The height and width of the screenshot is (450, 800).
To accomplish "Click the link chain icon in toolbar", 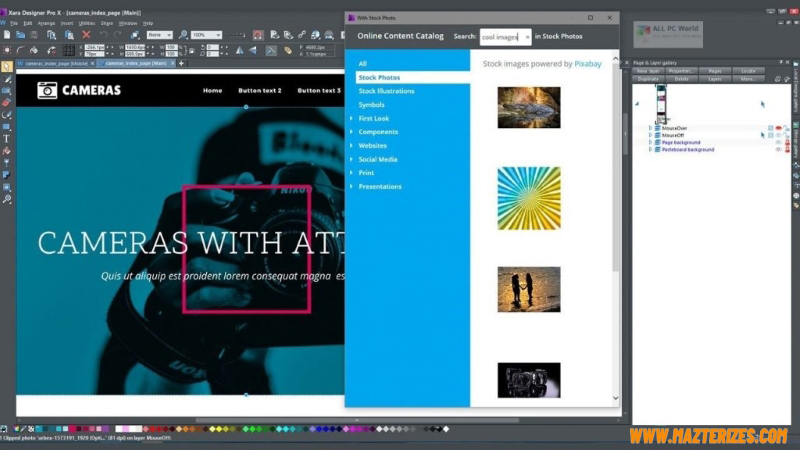I will 302,35.
